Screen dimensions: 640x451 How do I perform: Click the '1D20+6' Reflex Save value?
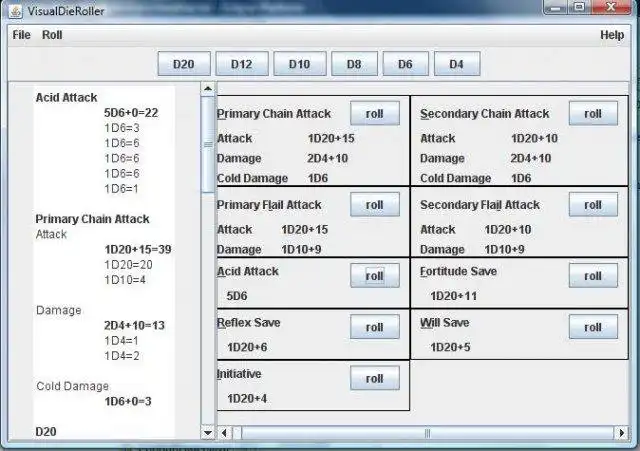point(247,347)
